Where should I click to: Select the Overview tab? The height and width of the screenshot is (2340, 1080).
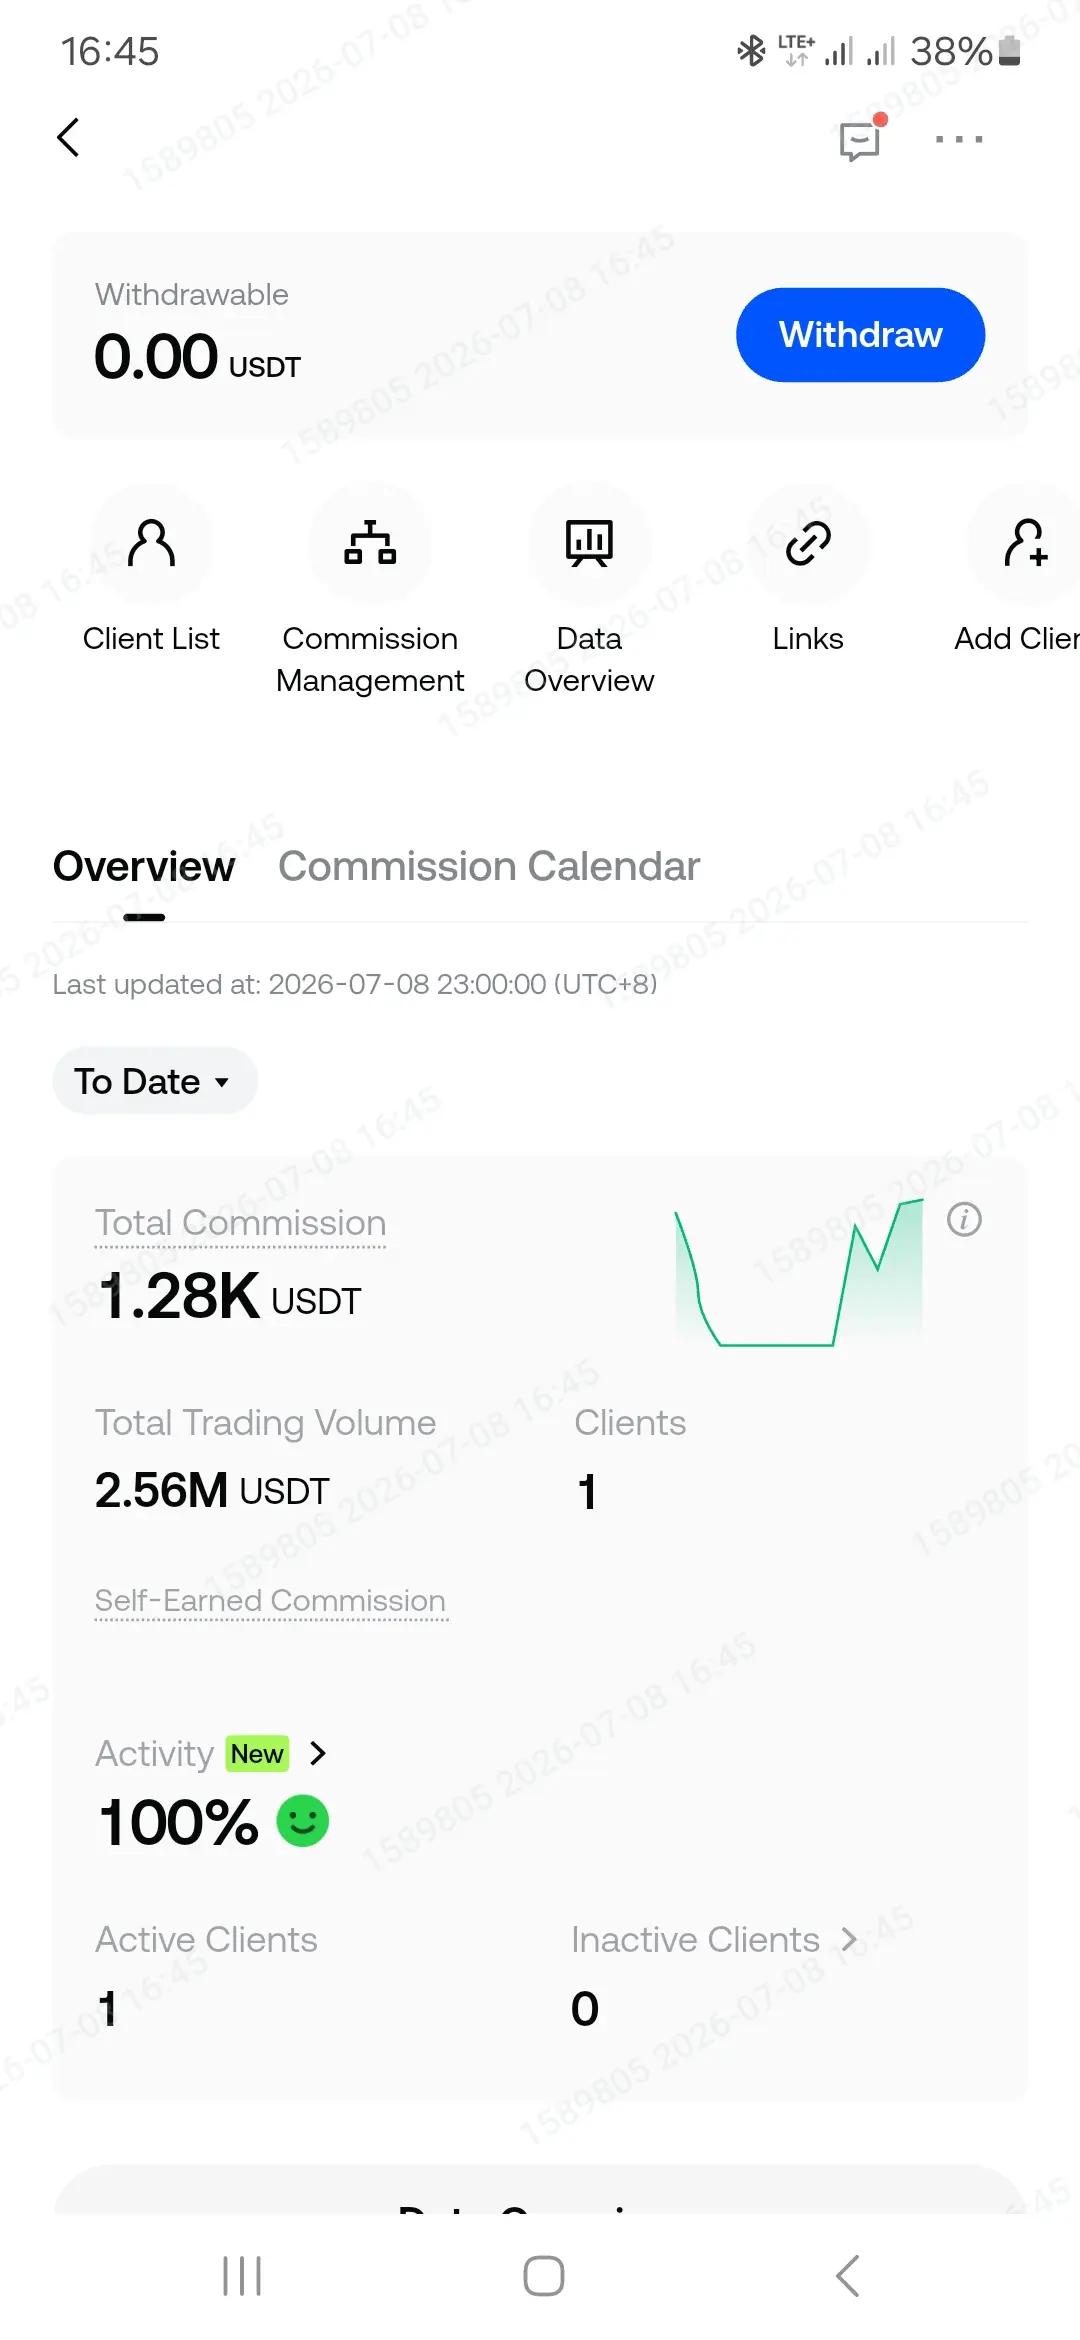[x=144, y=866]
